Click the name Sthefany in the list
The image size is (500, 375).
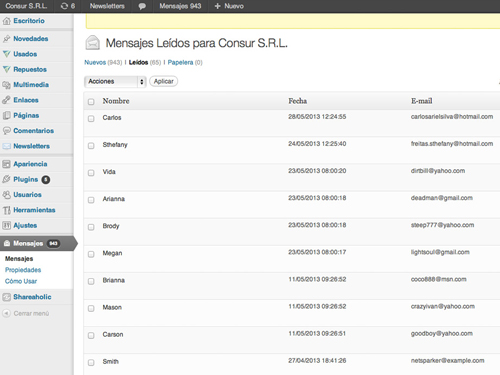click(x=115, y=145)
